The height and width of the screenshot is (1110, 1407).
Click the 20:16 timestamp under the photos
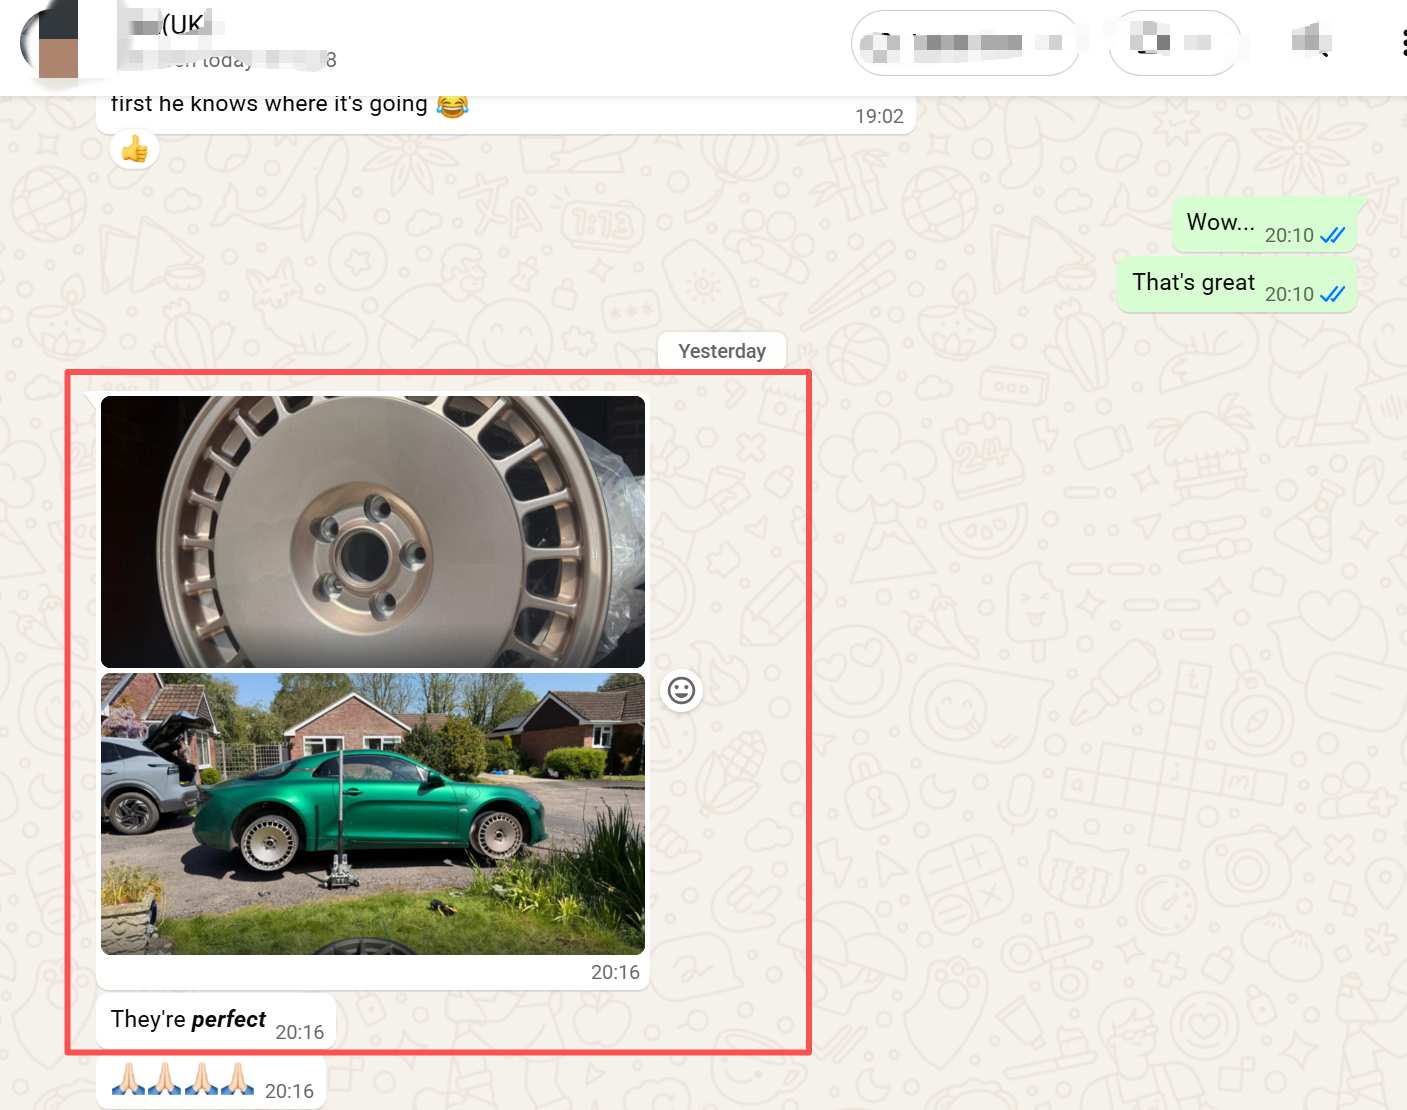point(615,972)
